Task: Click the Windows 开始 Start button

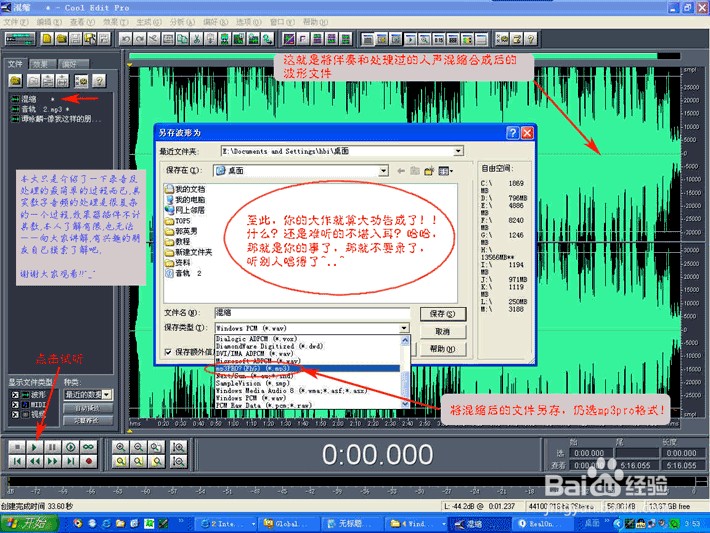Action: coord(30,523)
